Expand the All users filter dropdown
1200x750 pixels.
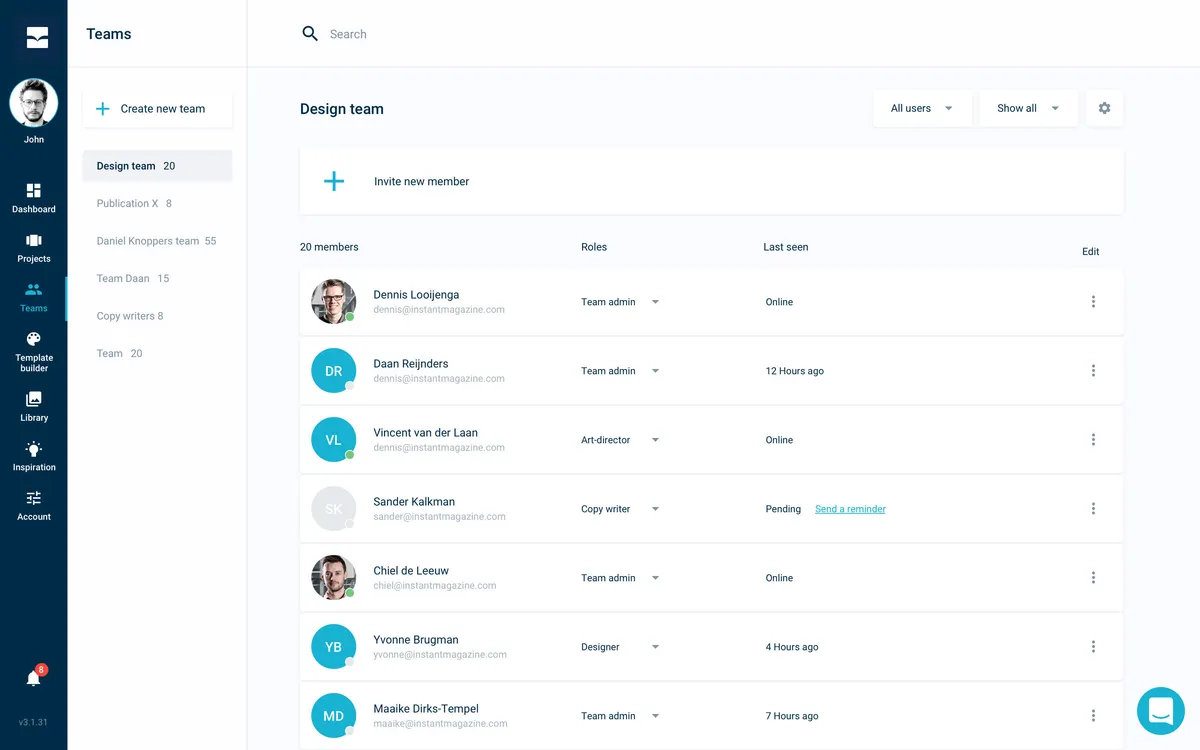pyautogui.click(x=922, y=108)
